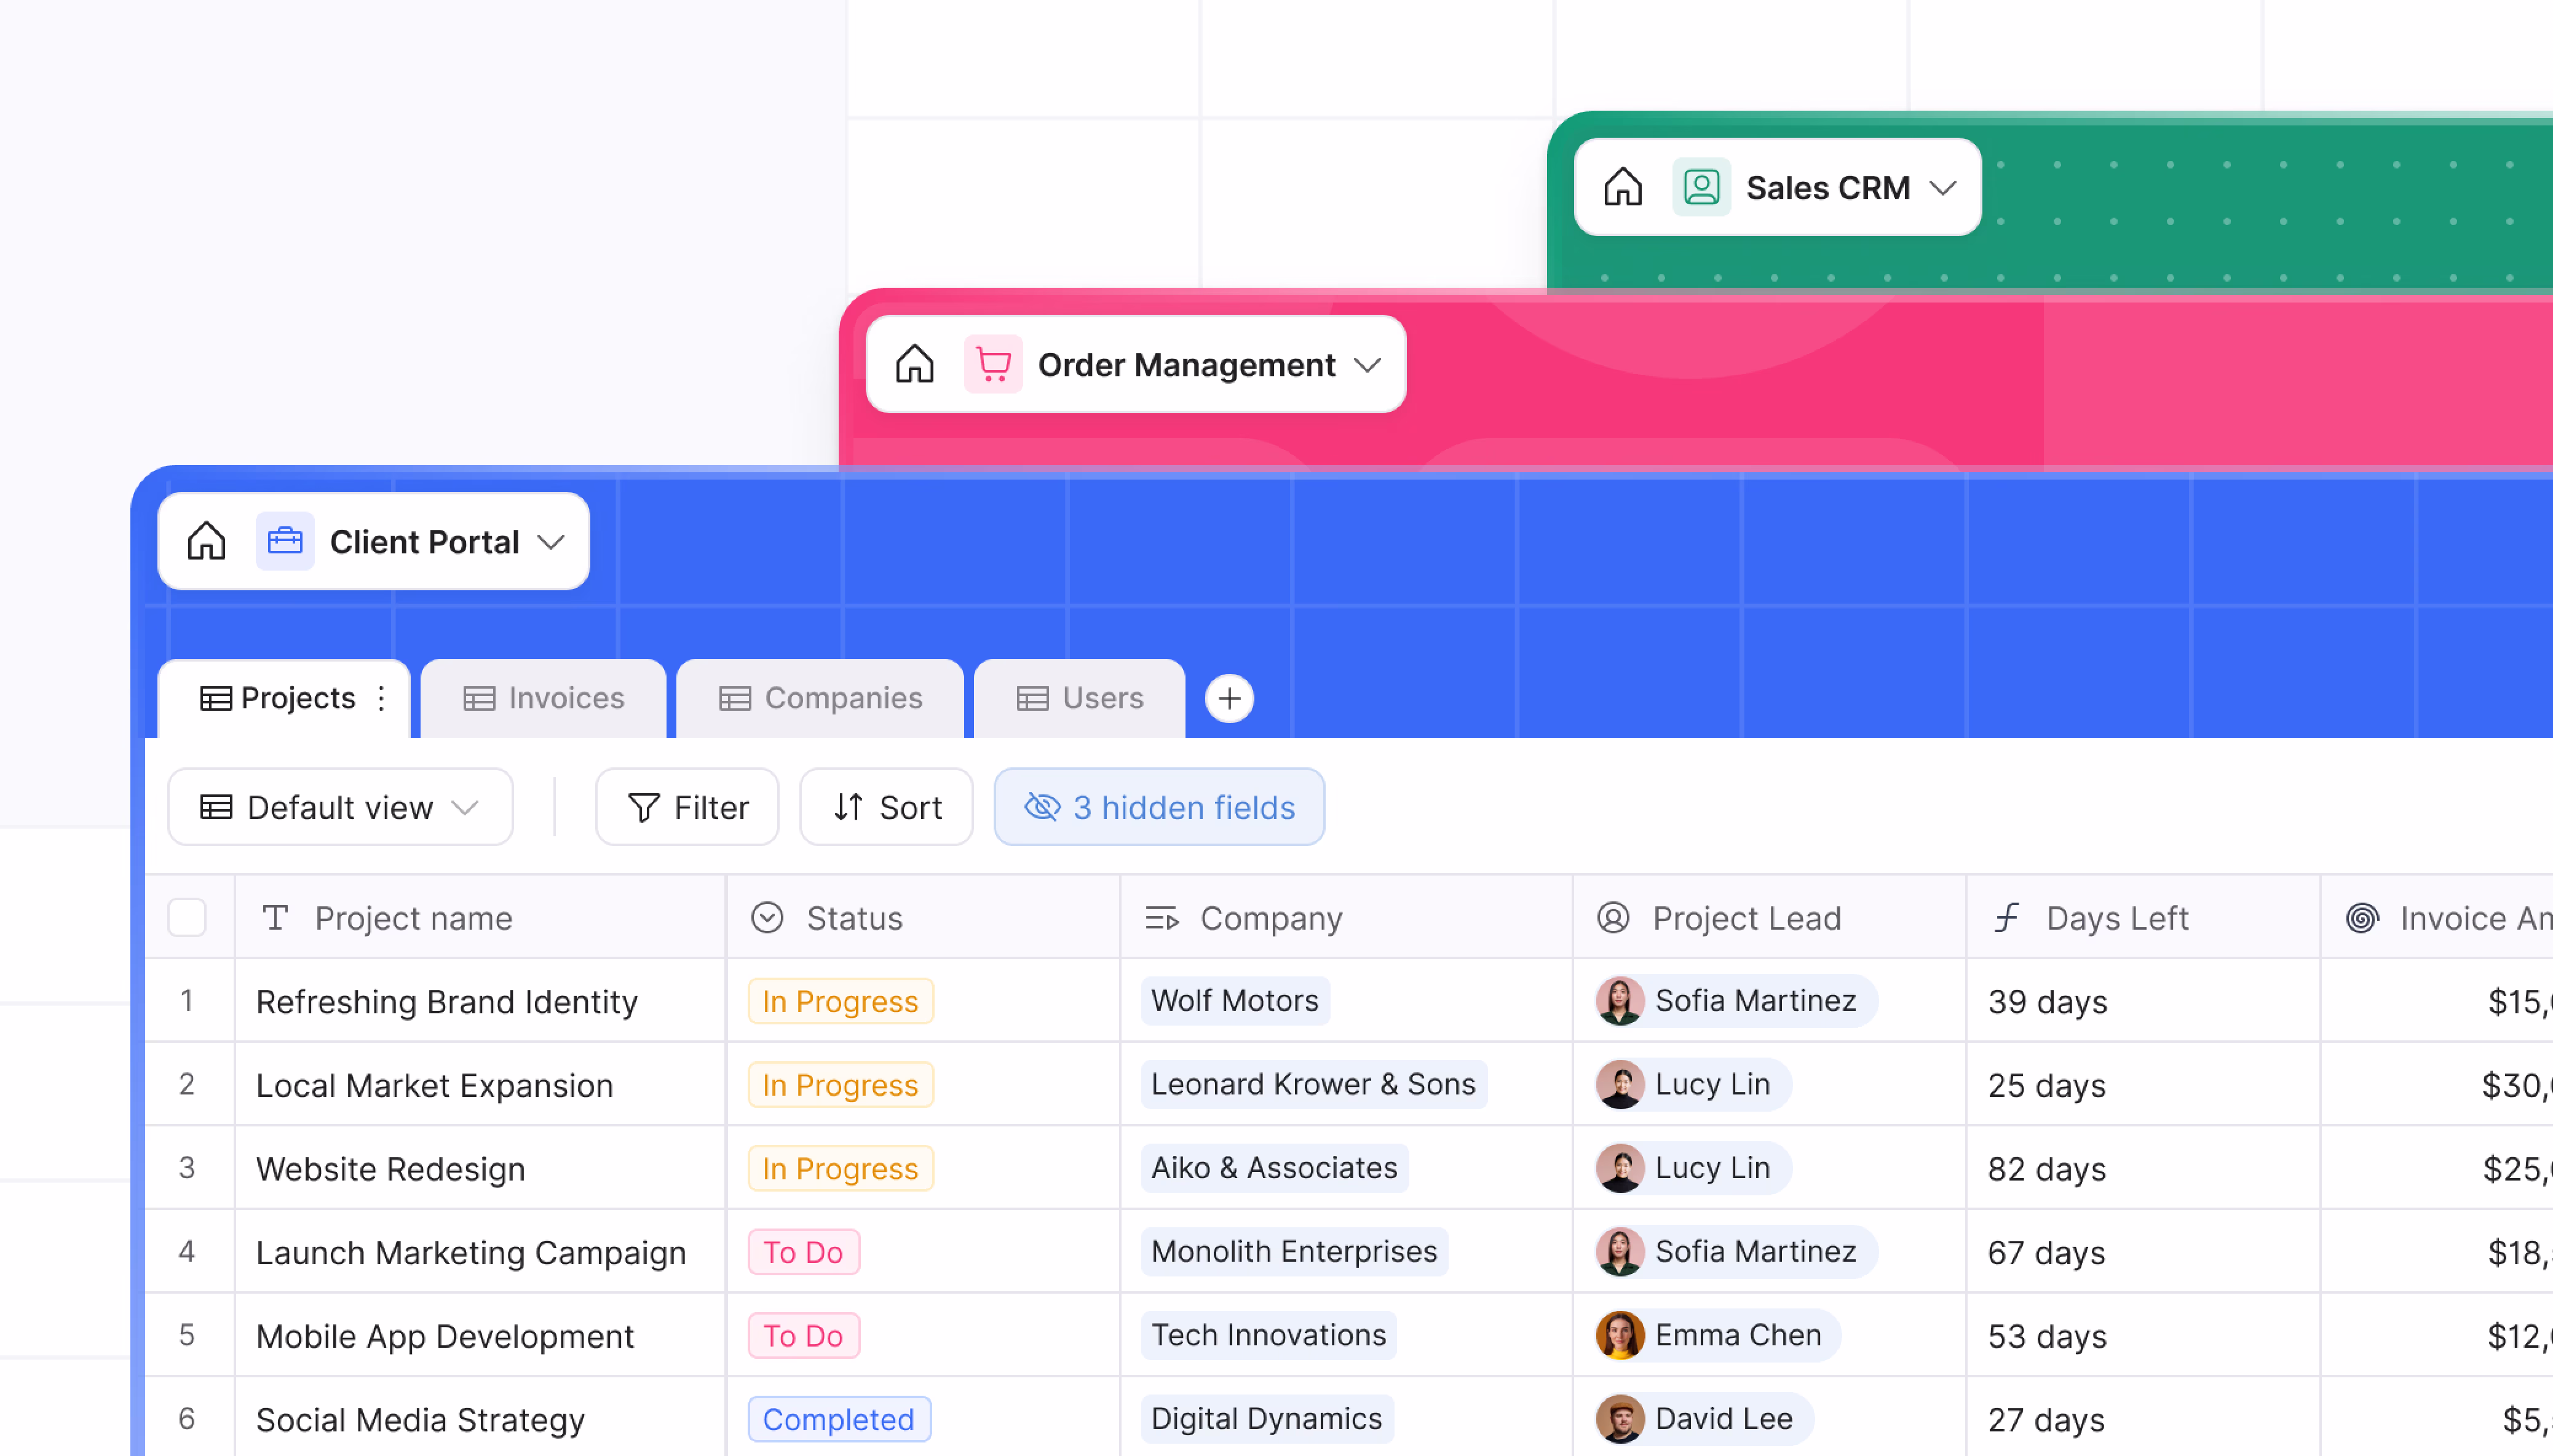This screenshot has height=1456, width=2553.
Task: Open the Companies tab
Action: click(x=820, y=698)
